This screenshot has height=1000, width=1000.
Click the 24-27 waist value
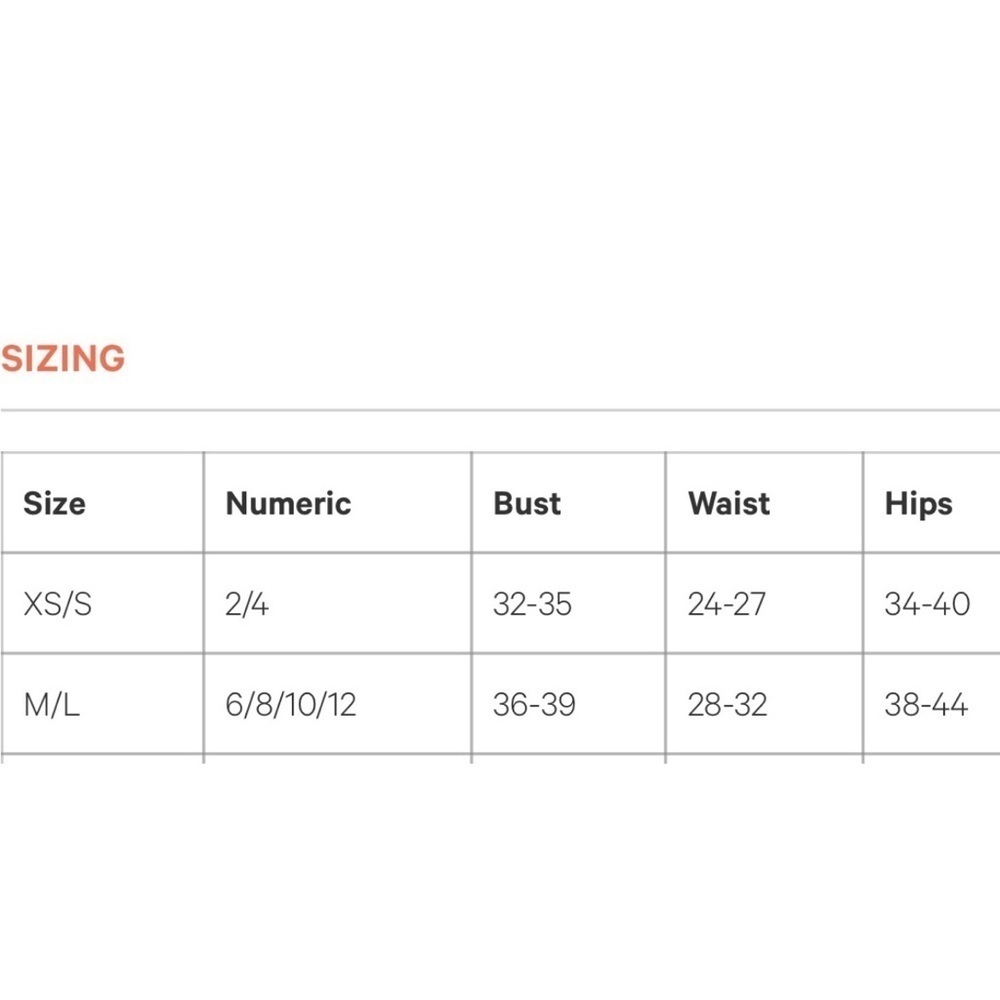pos(726,603)
